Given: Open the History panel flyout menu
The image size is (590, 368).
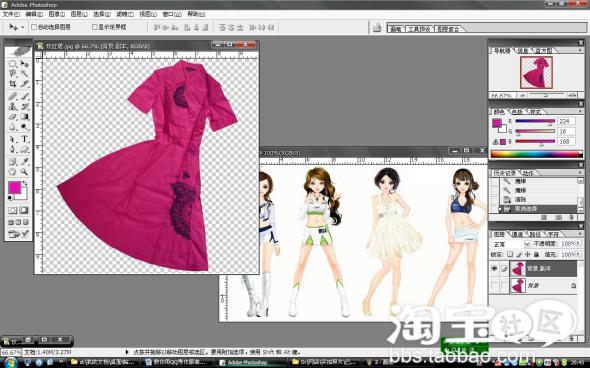Looking at the screenshot, I should [x=581, y=172].
